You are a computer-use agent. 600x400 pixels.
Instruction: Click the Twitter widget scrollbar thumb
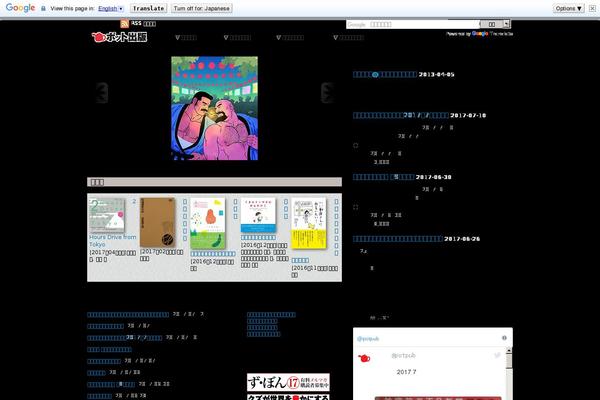[x=509, y=361]
